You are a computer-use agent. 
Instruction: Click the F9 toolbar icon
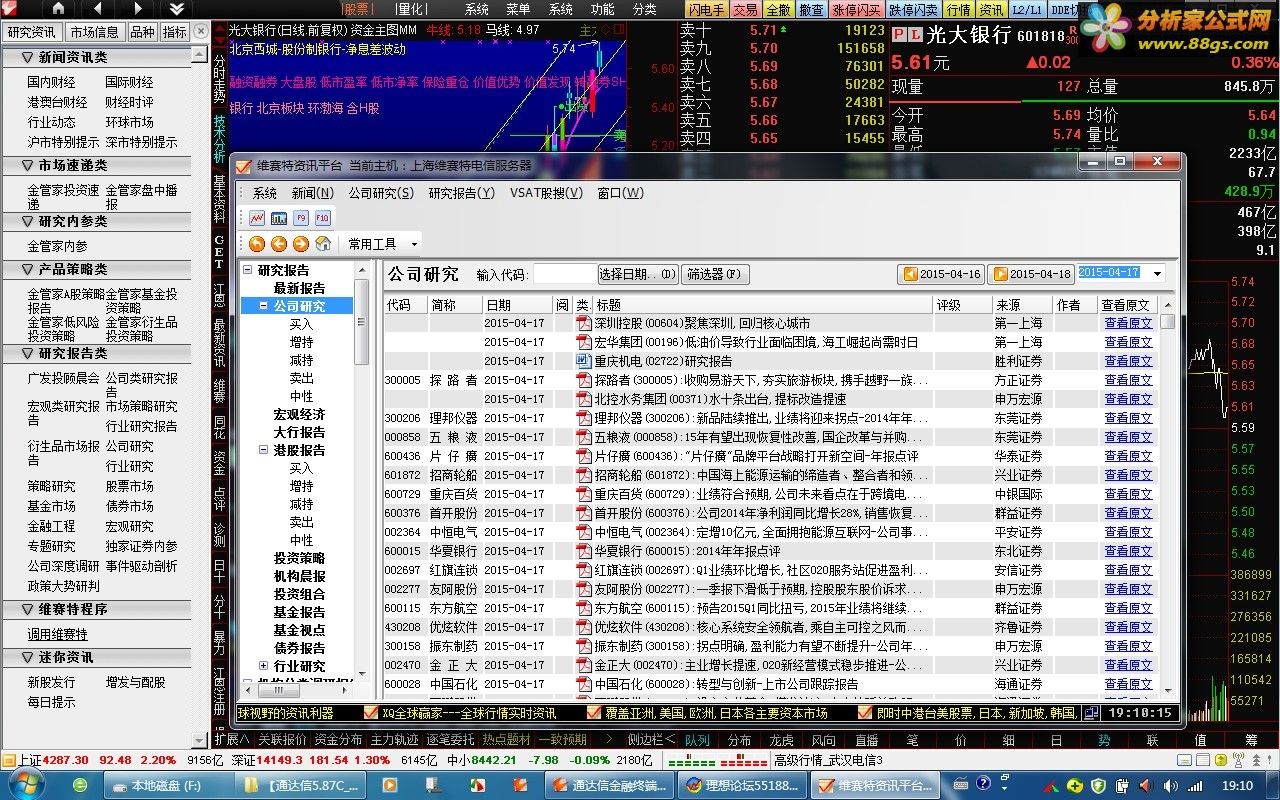click(x=301, y=217)
